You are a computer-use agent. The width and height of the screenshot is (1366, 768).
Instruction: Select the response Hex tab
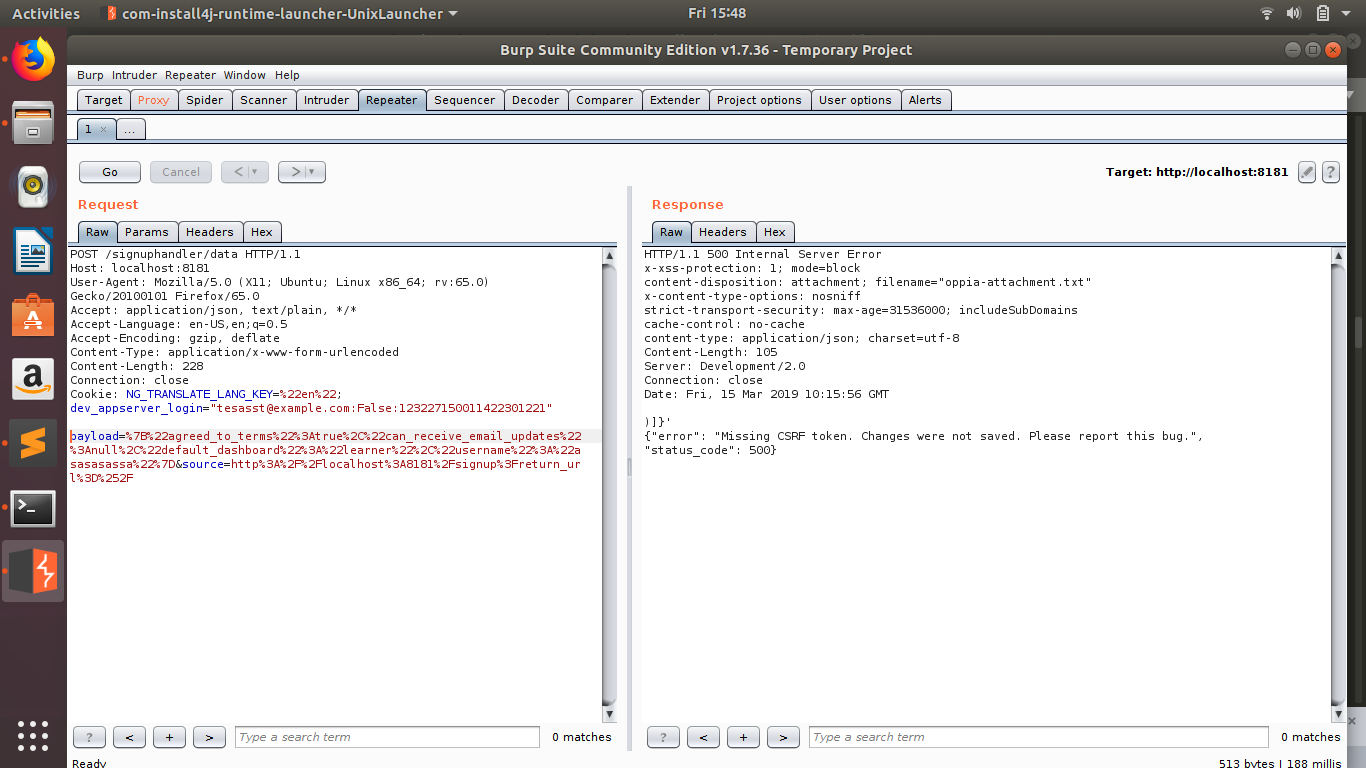[x=775, y=232]
